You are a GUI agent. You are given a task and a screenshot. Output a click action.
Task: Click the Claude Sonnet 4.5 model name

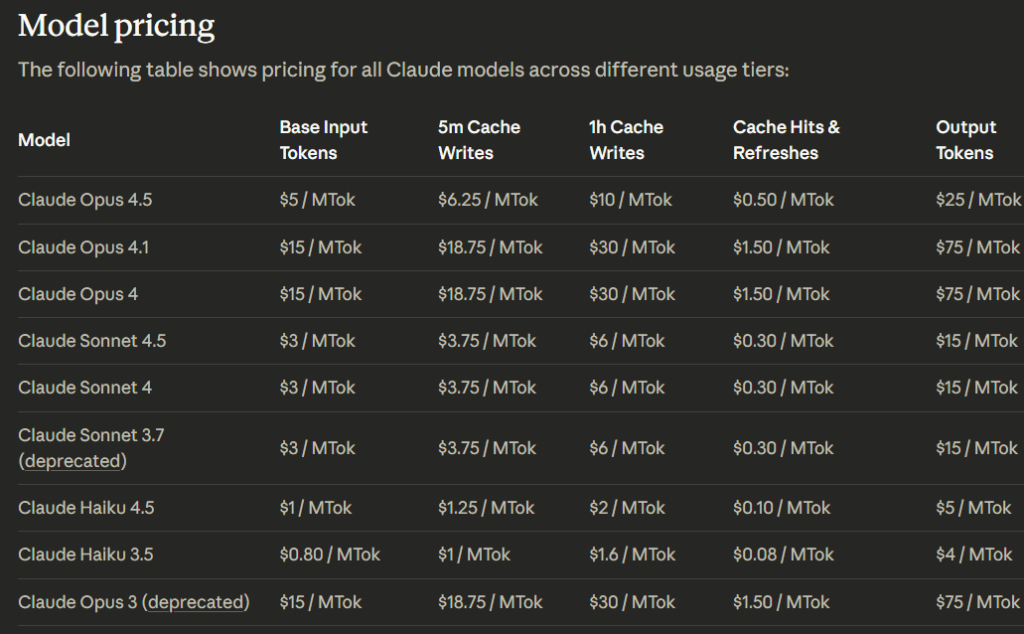[92, 341]
